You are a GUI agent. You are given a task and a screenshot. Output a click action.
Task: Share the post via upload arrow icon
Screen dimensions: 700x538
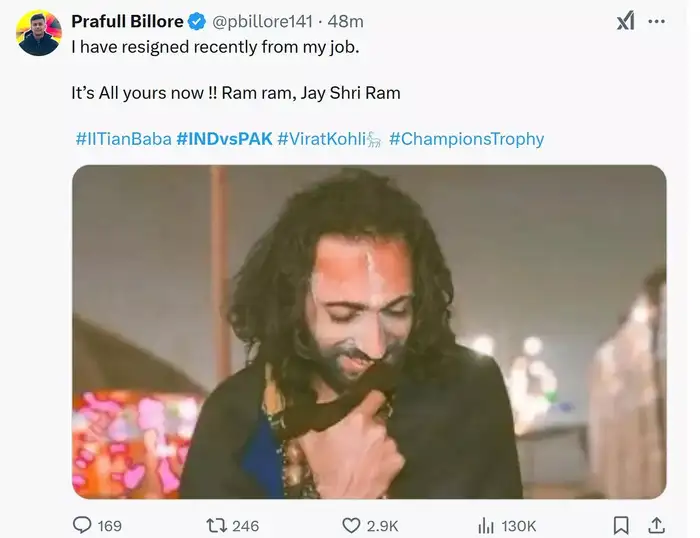656,525
